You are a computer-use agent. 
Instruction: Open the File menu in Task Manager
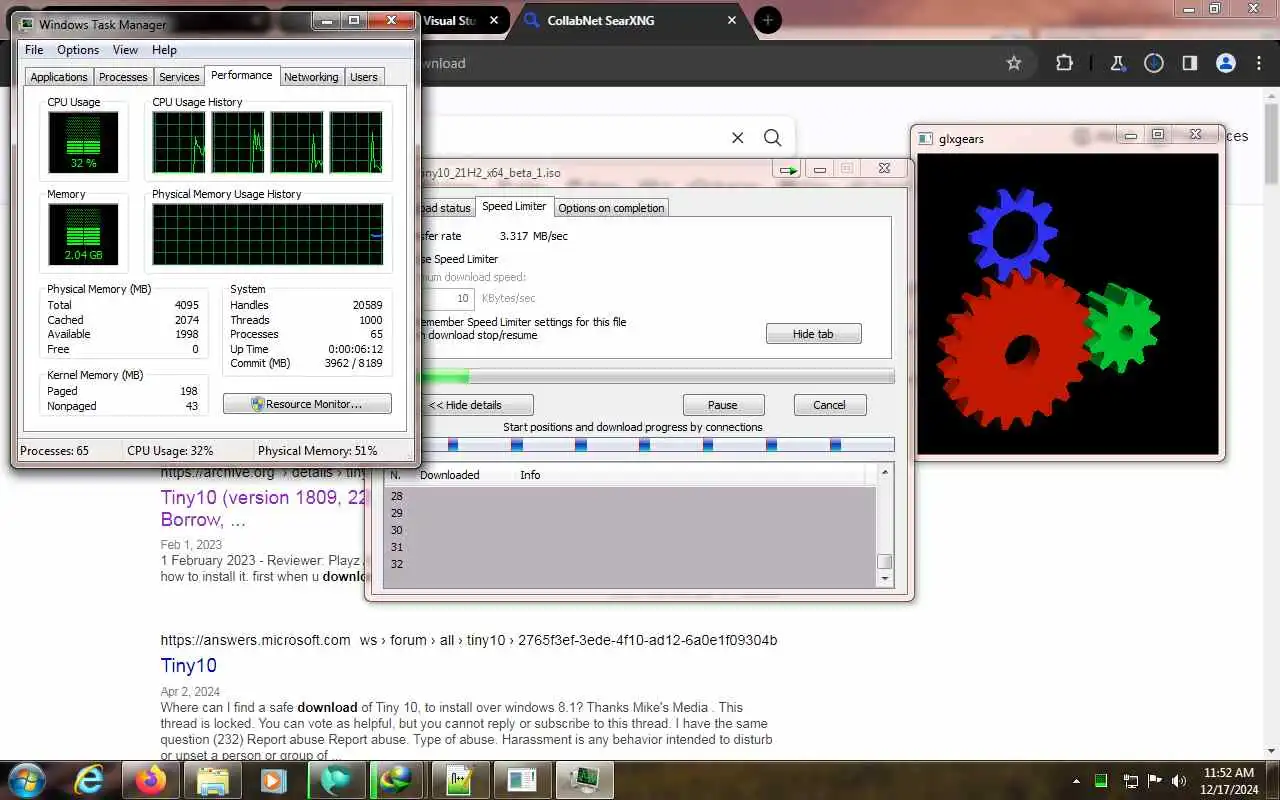pyautogui.click(x=34, y=50)
